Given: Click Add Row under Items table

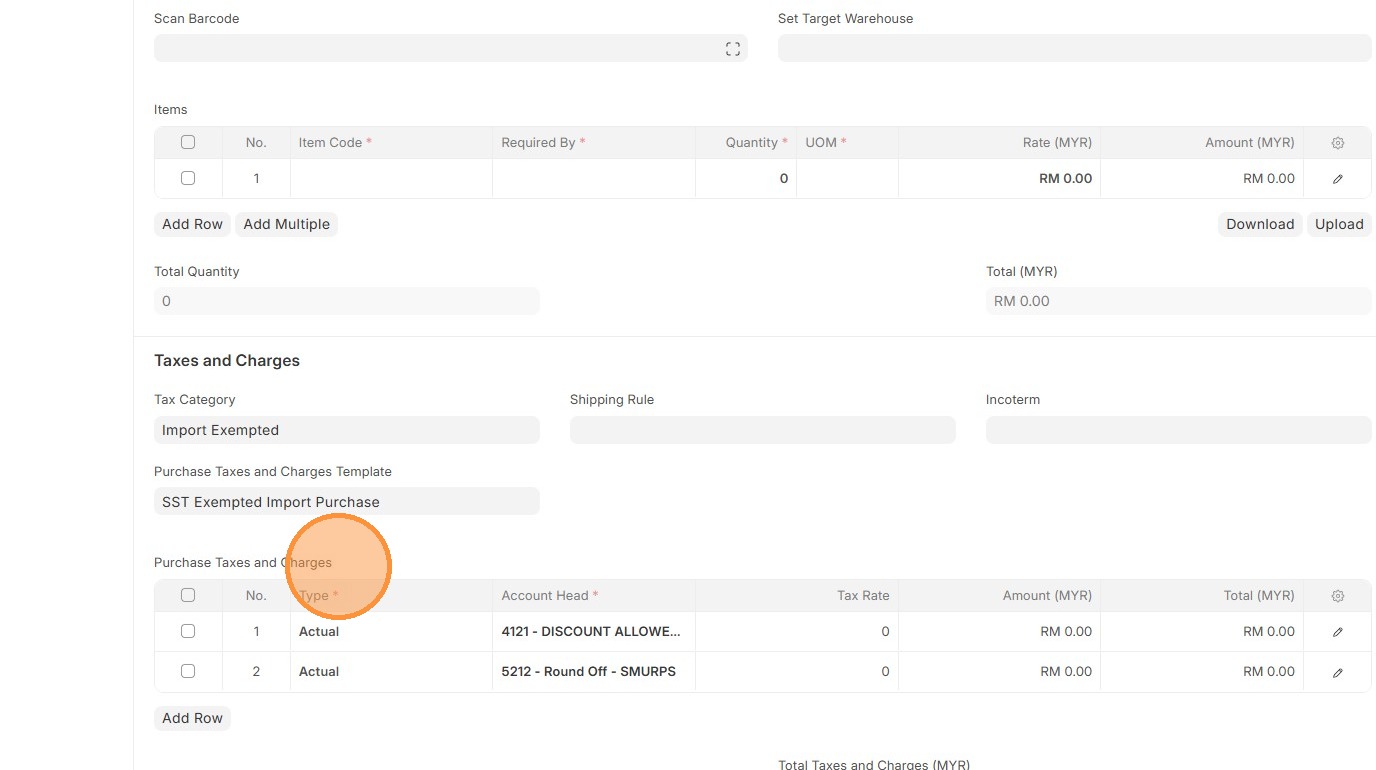Looking at the screenshot, I should (x=192, y=224).
